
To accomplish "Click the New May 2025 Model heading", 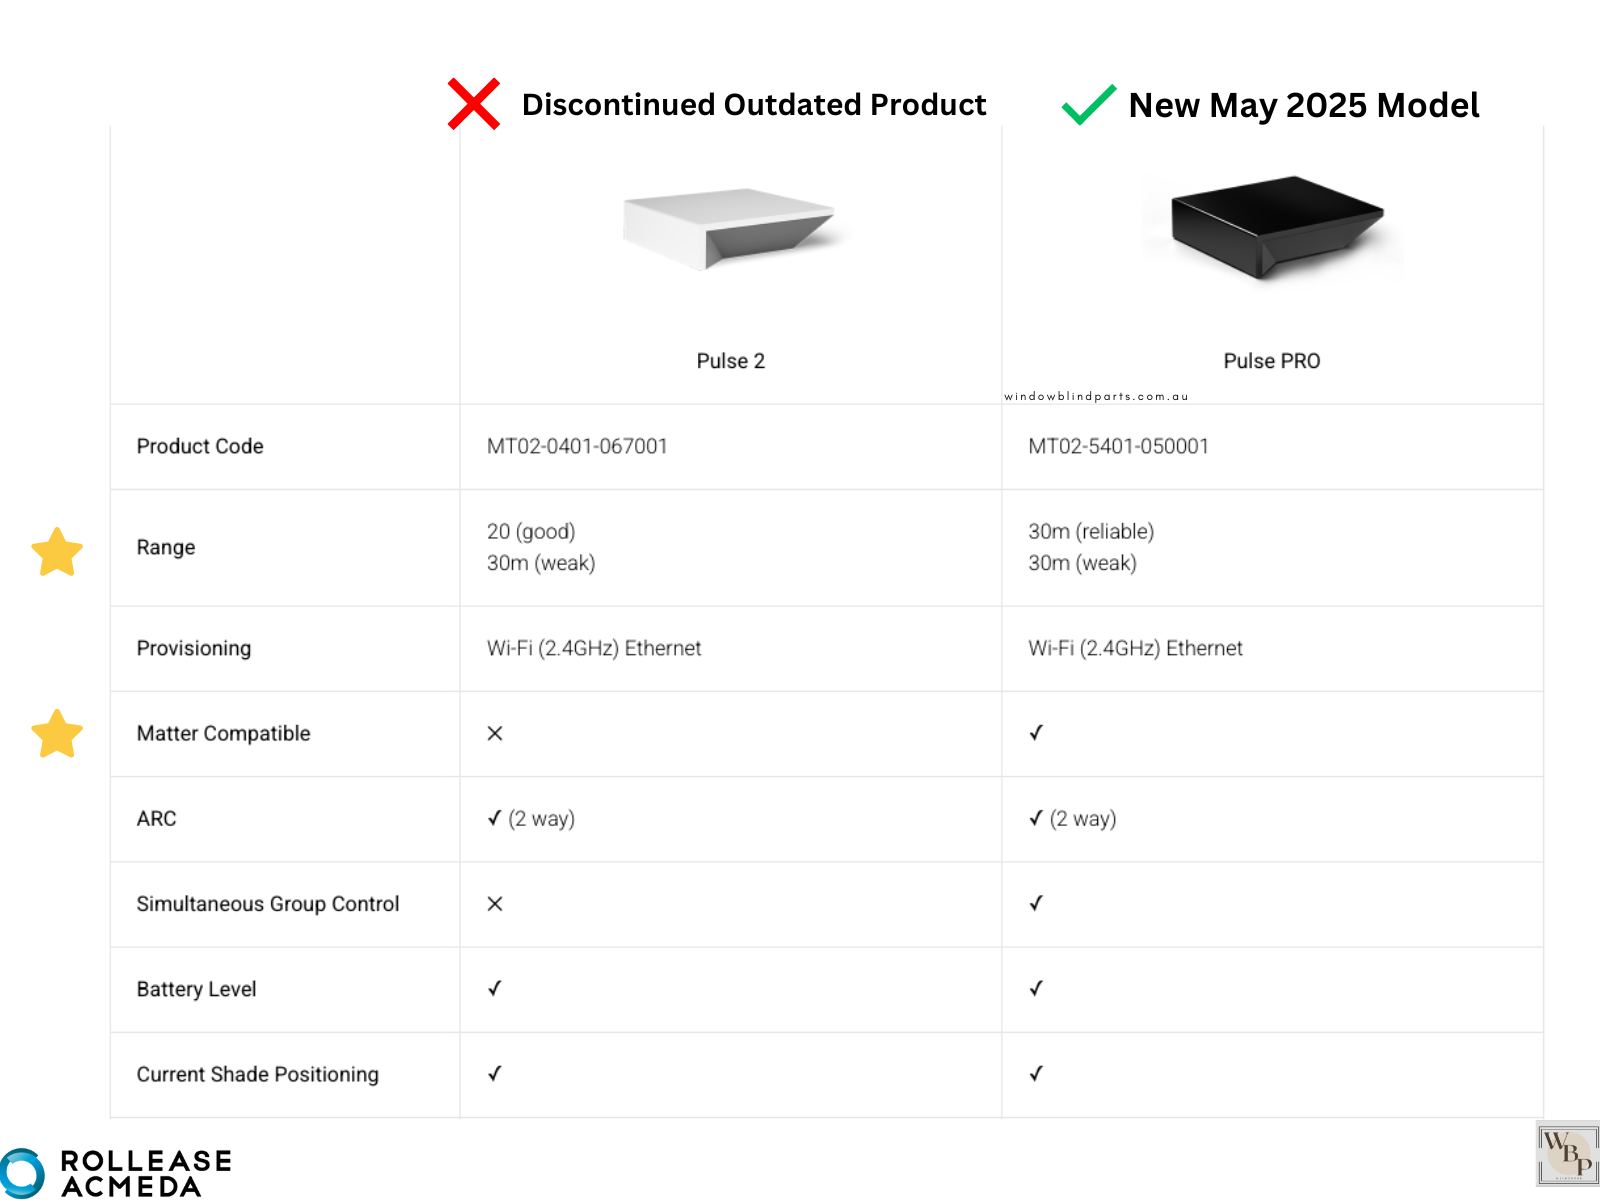I will pyautogui.click(x=1303, y=105).
